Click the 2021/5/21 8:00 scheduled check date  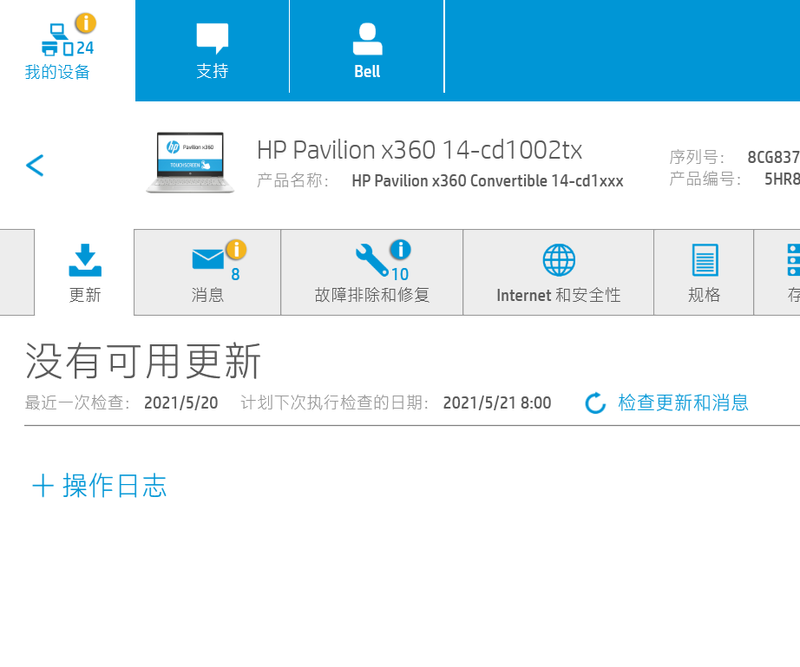pos(497,403)
